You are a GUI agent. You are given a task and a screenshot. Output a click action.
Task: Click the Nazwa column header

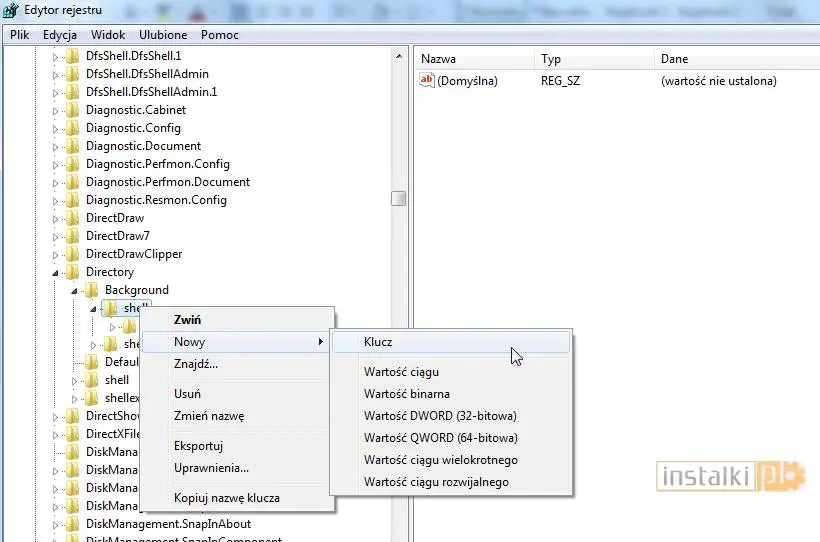tap(438, 59)
